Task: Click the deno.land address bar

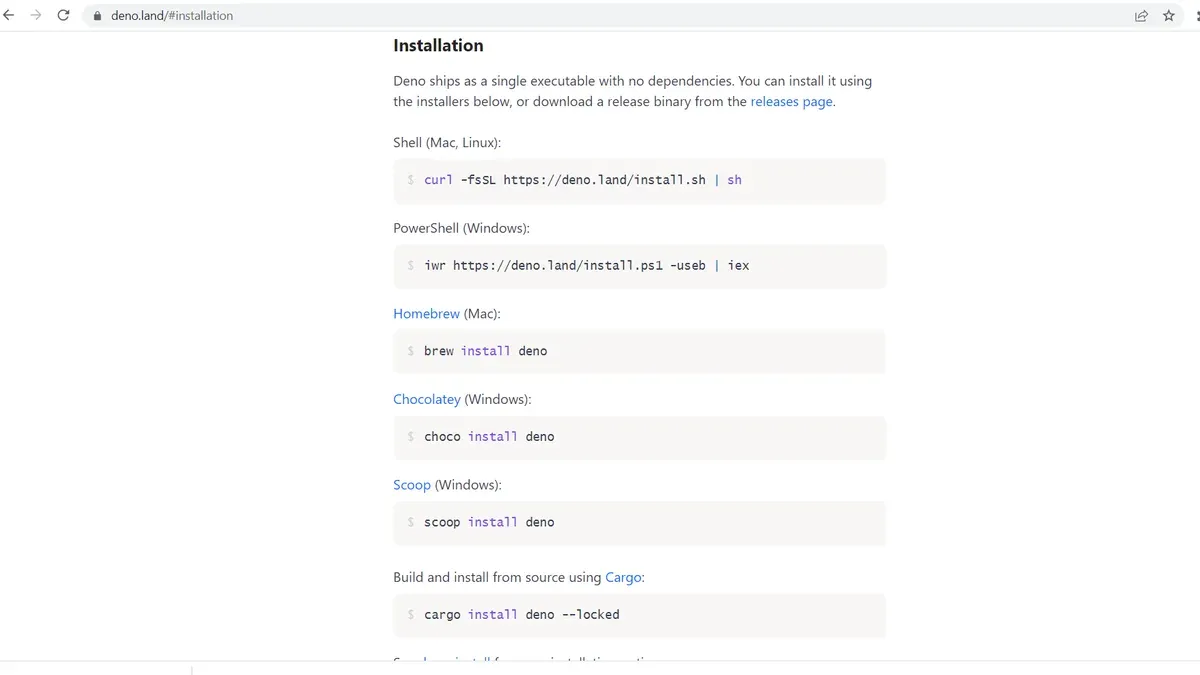Action: click(600, 16)
